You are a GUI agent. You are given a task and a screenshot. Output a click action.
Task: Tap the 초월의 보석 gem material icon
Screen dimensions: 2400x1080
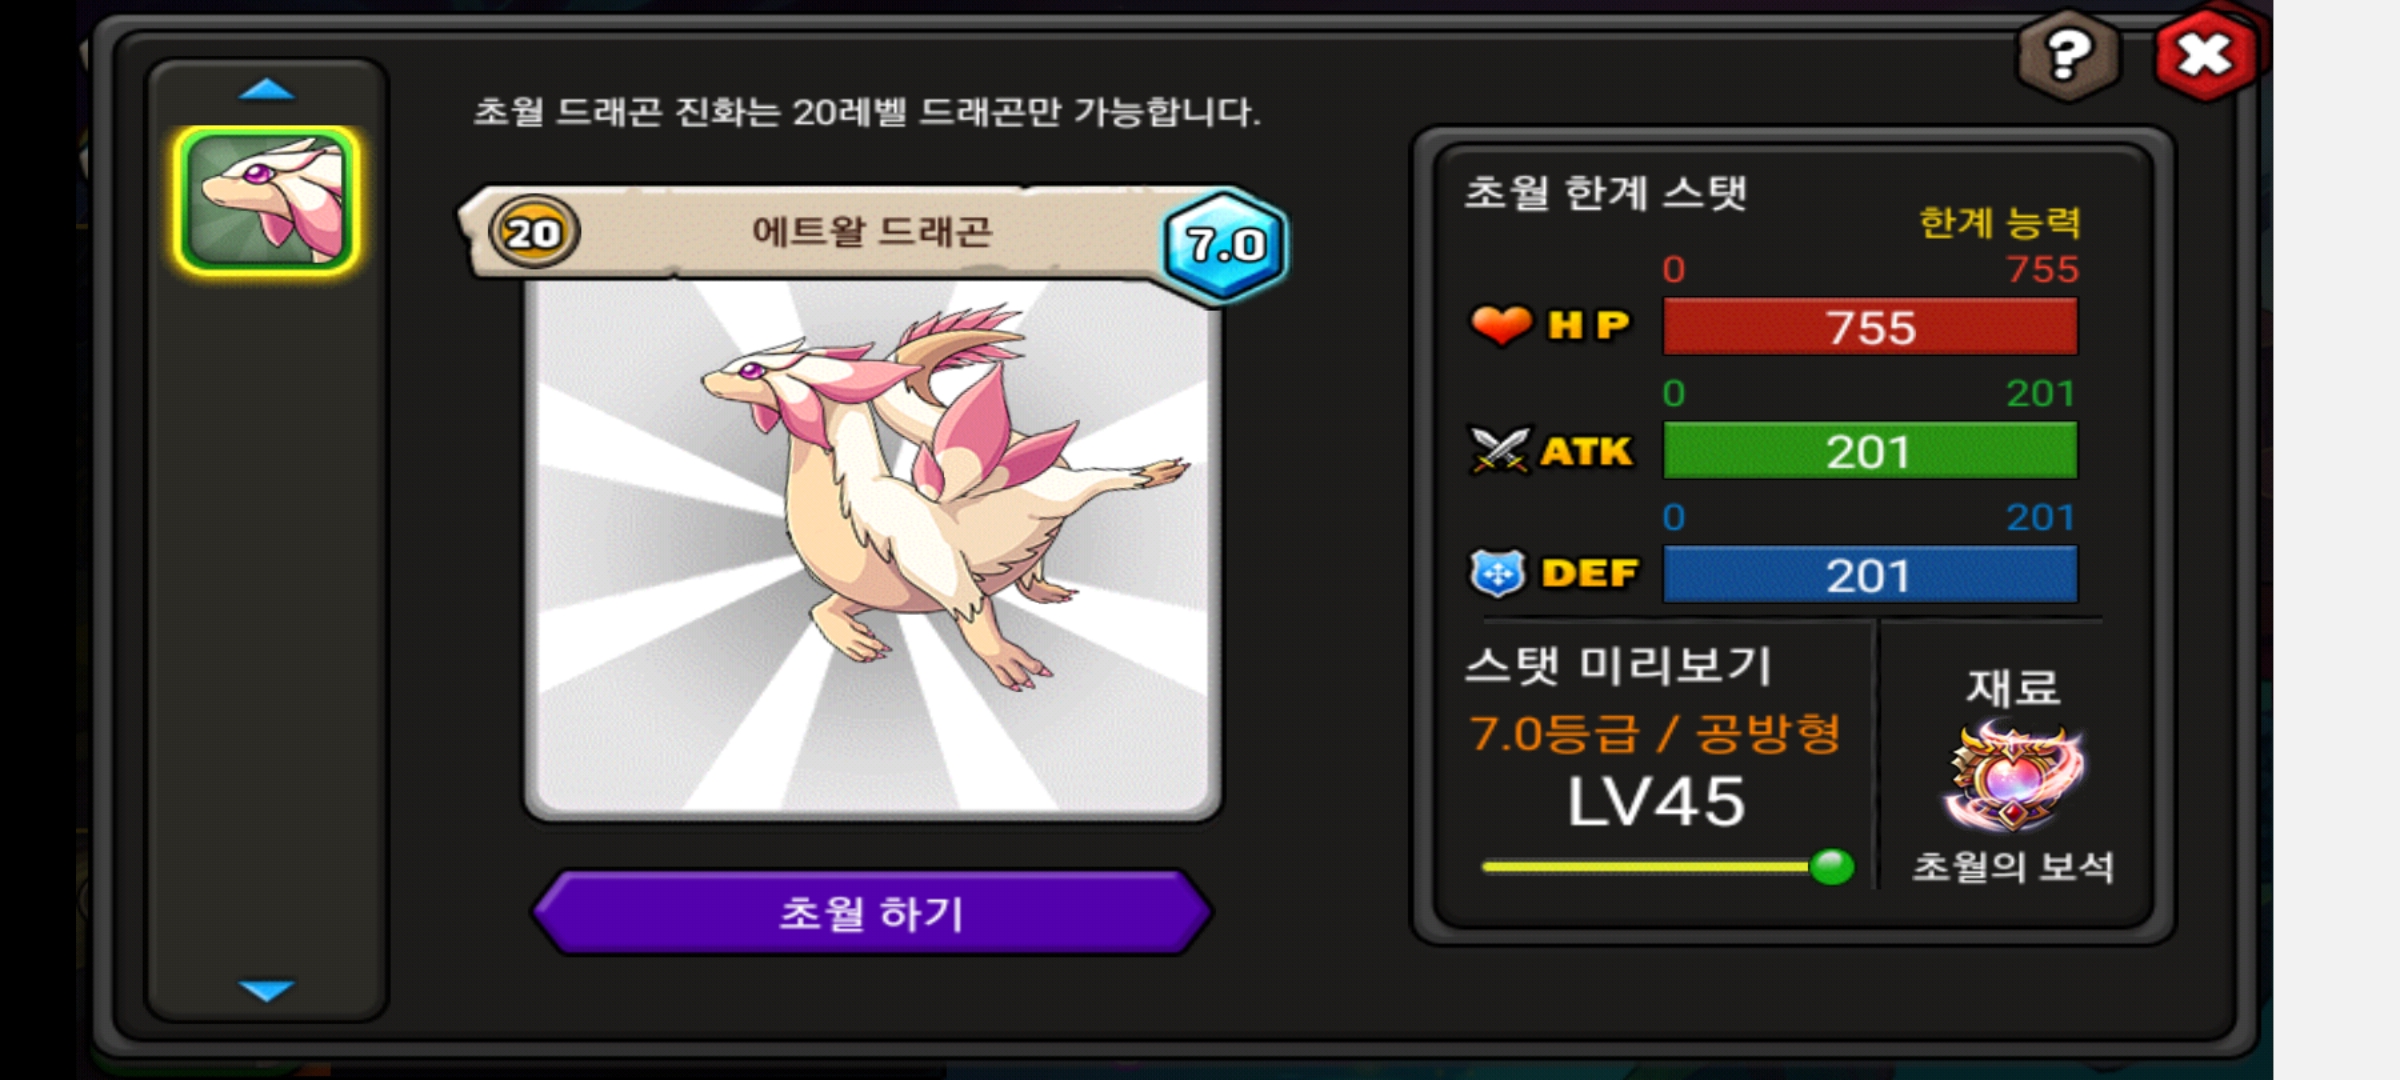[2012, 778]
